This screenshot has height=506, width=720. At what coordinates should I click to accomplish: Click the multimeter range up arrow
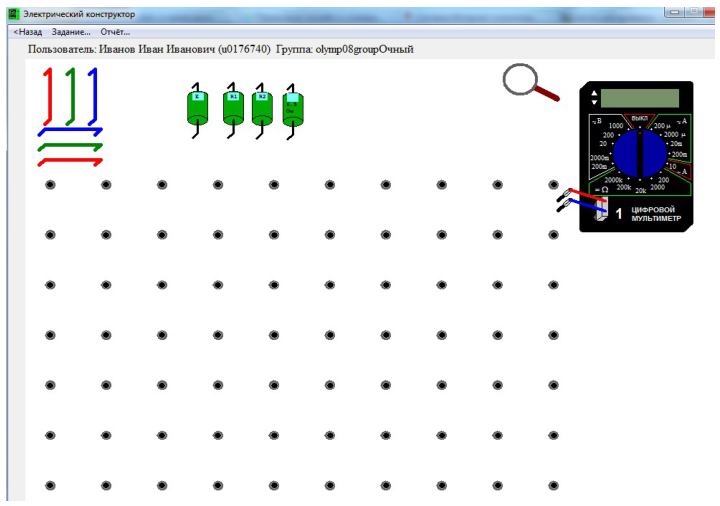point(594,93)
